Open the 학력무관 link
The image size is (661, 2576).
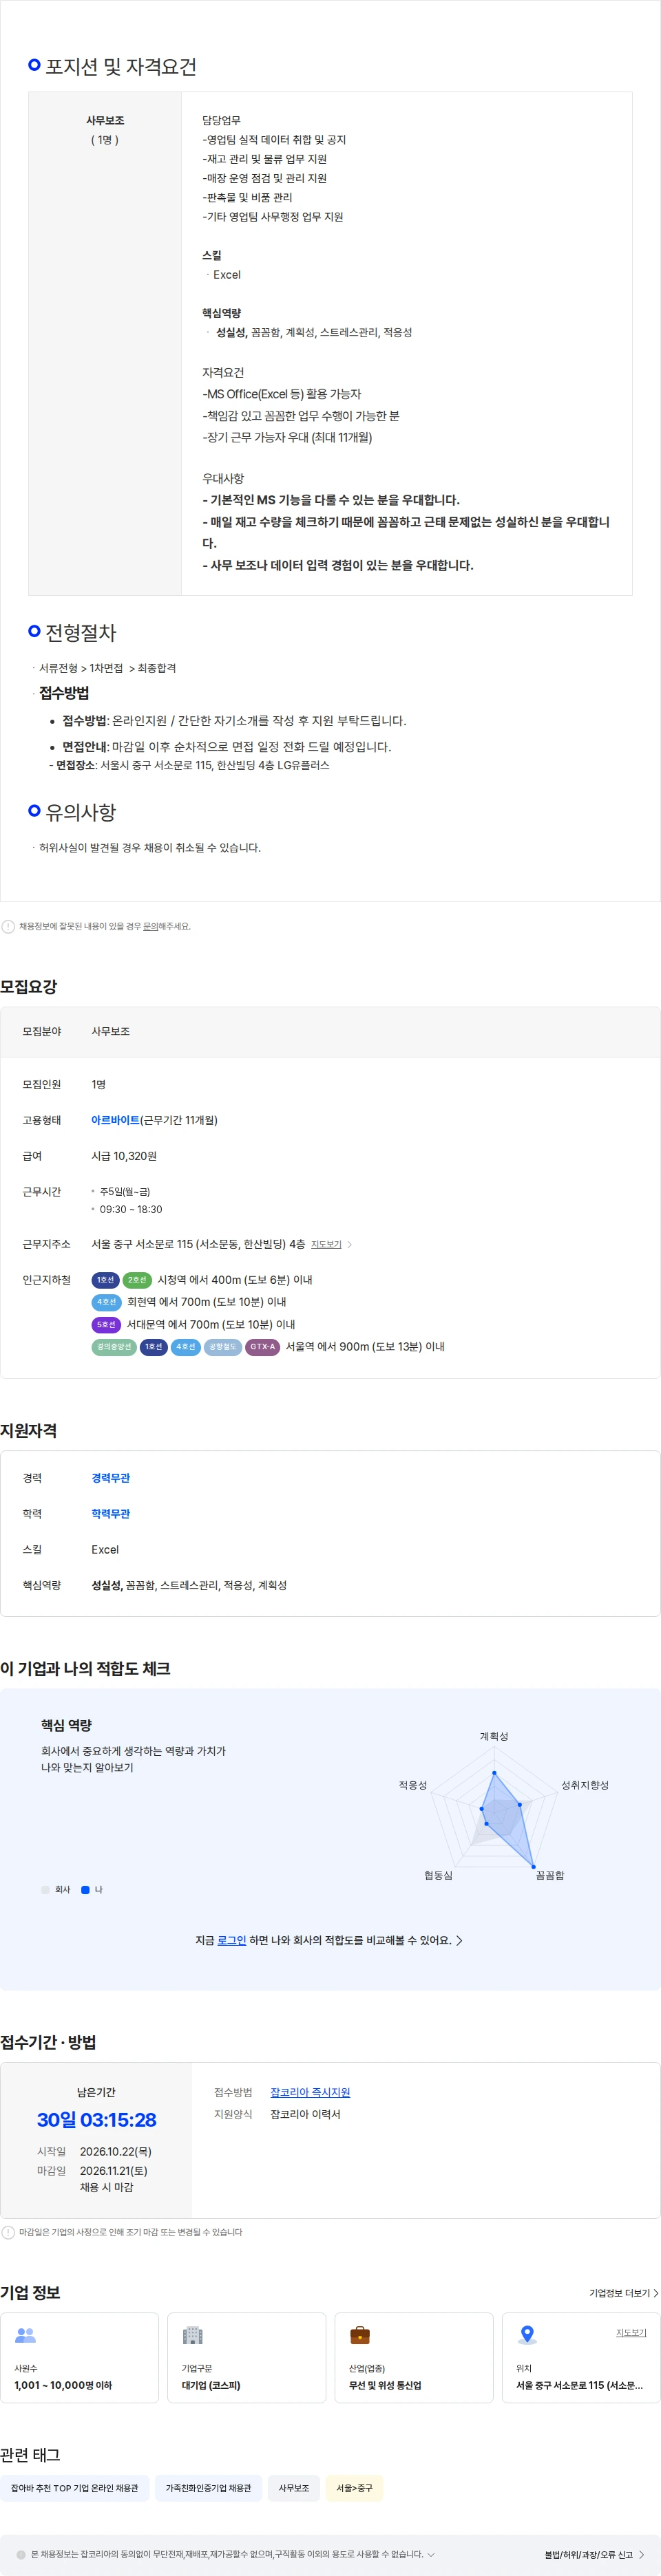111,1514
